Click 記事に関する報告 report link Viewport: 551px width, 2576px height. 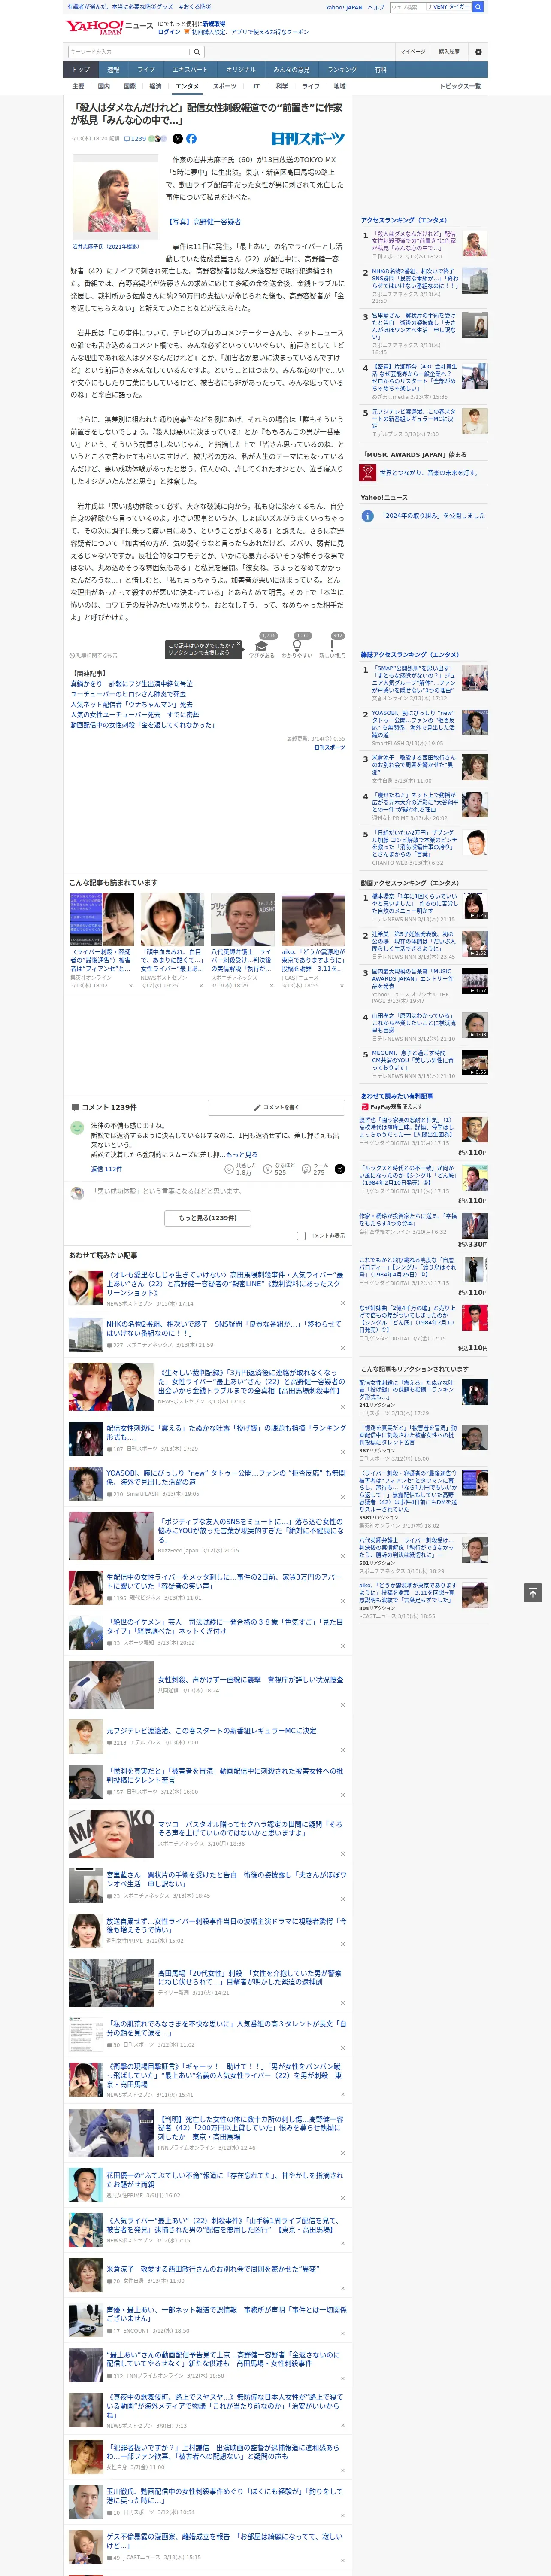pos(94,656)
